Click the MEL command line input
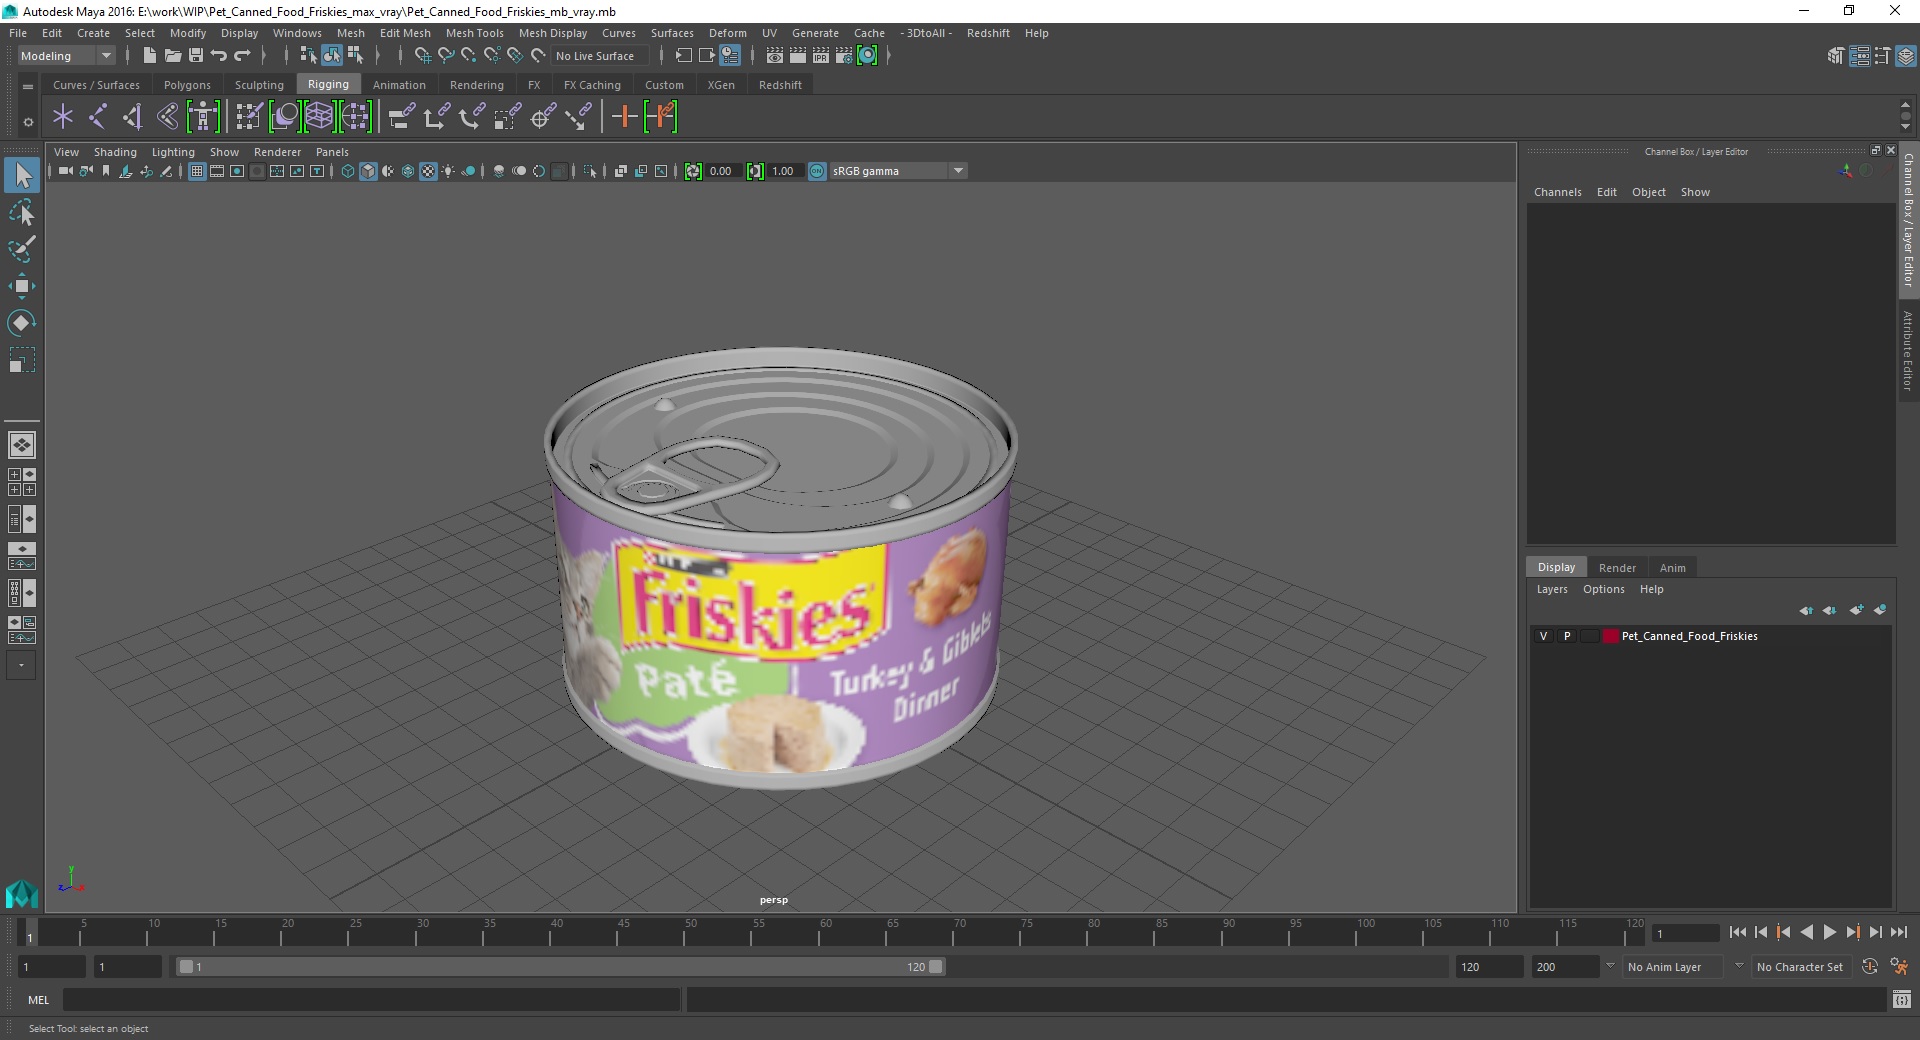Screen dimensions: 1920x1040 pyautogui.click(x=371, y=999)
